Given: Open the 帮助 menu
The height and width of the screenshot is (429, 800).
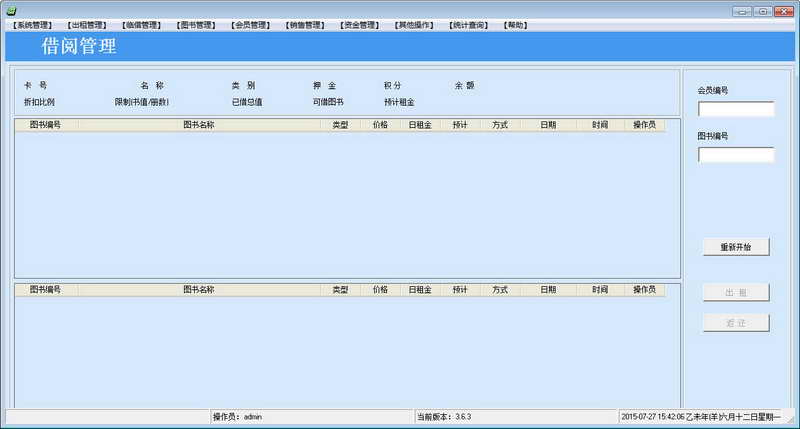Looking at the screenshot, I should pyautogui.click(x=515, y=25).
